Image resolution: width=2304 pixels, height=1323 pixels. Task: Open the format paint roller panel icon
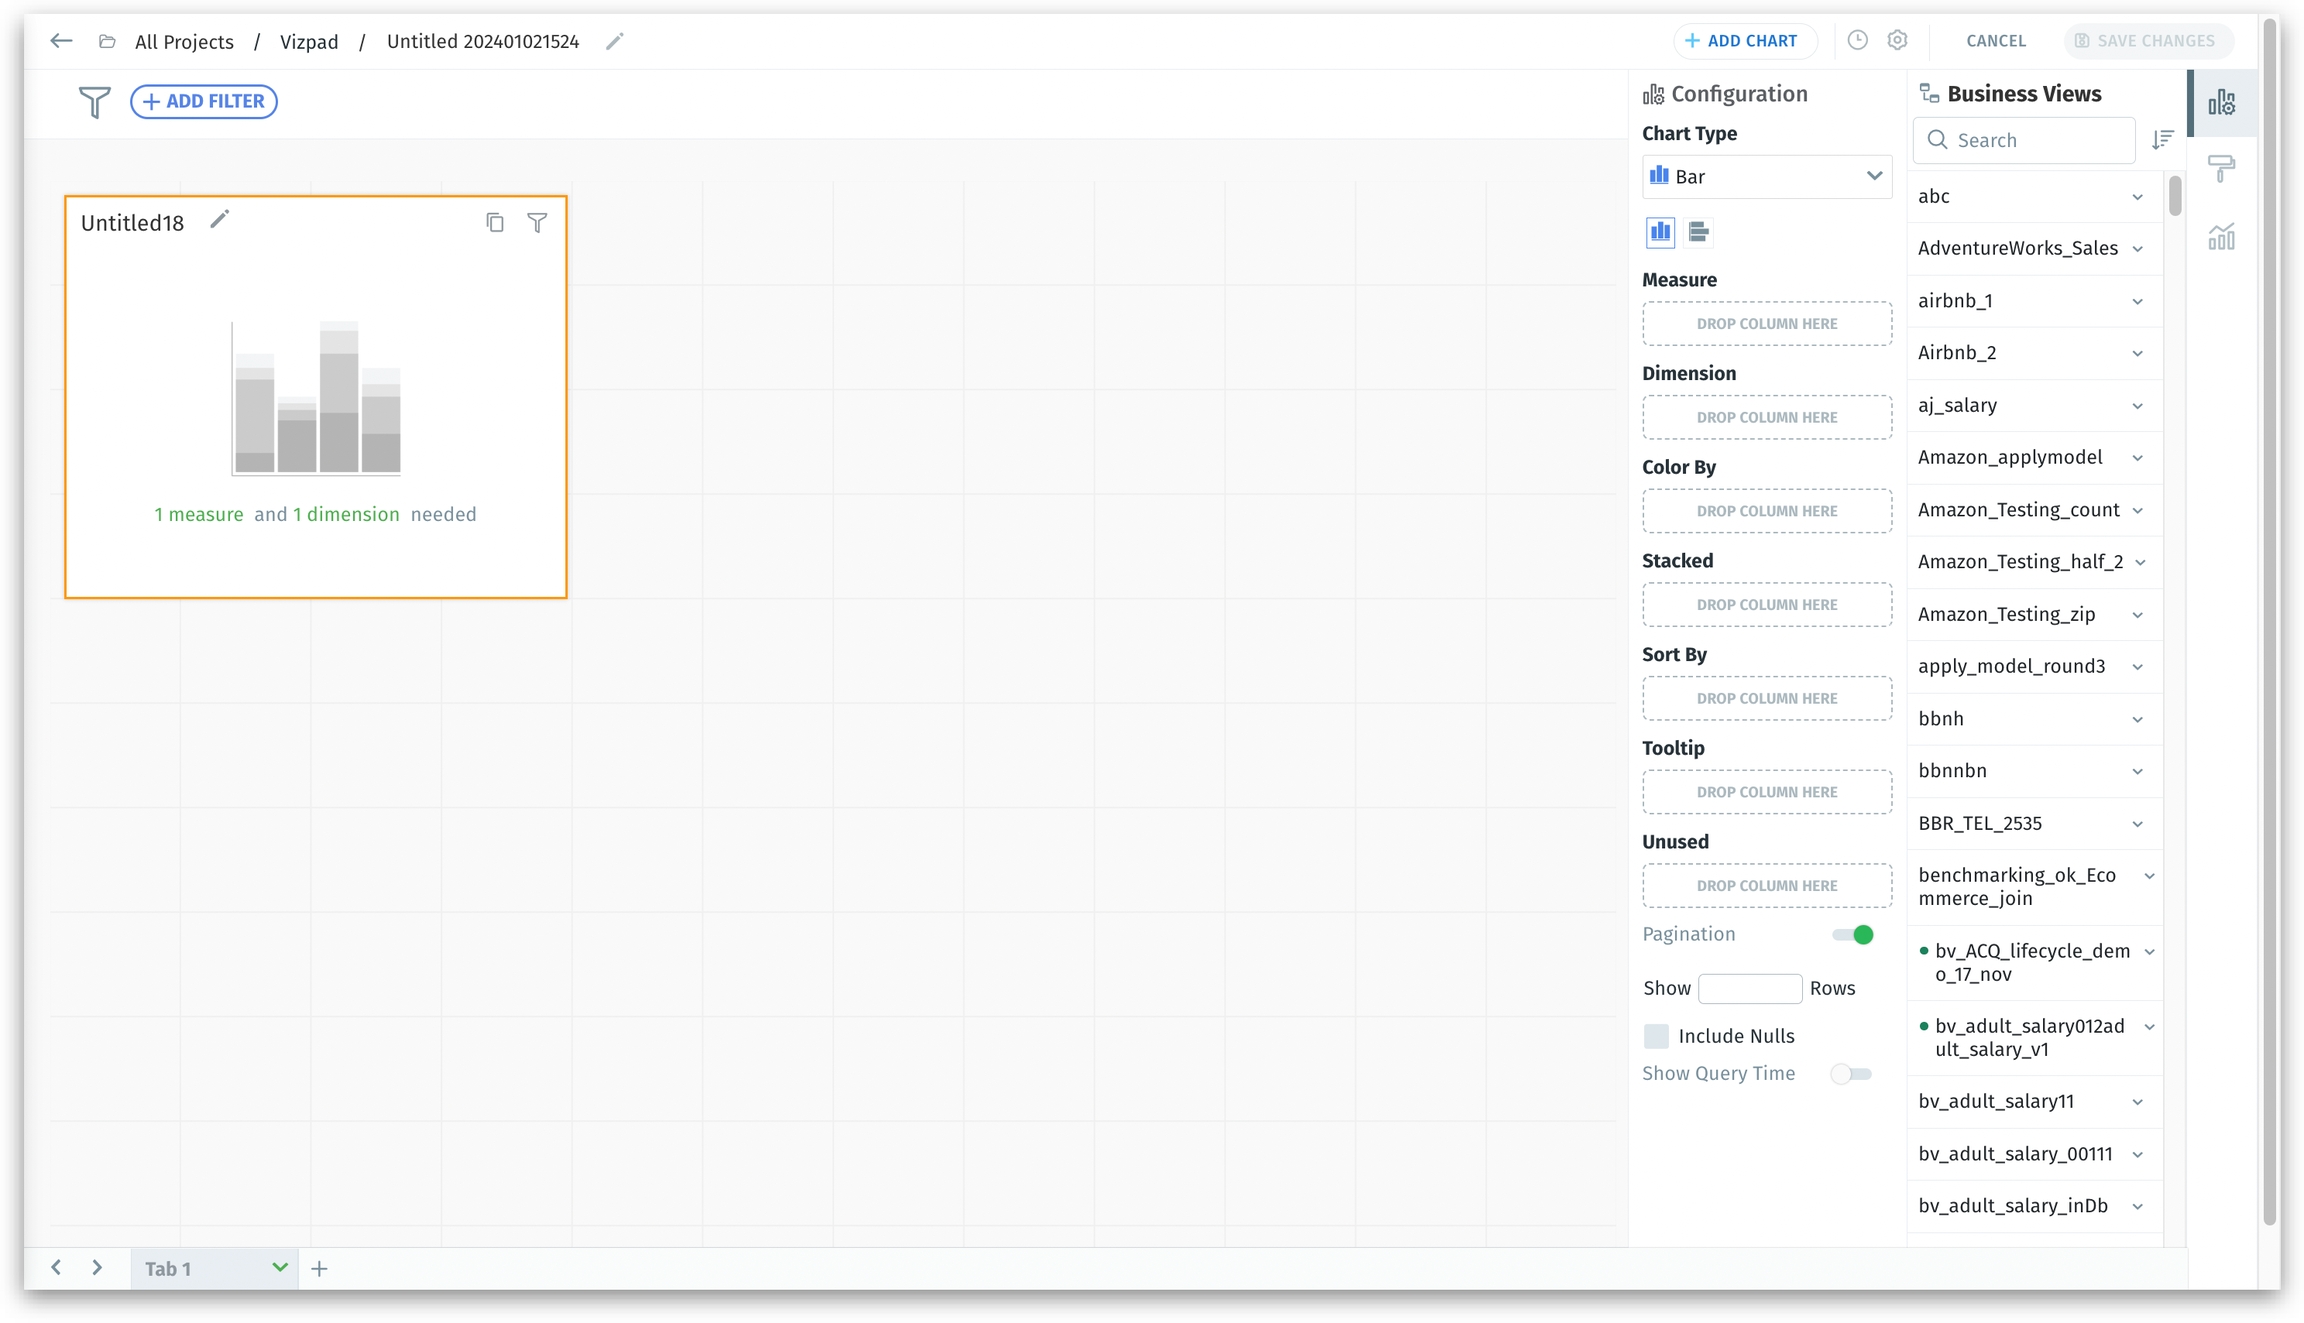tap(2221, 168)
